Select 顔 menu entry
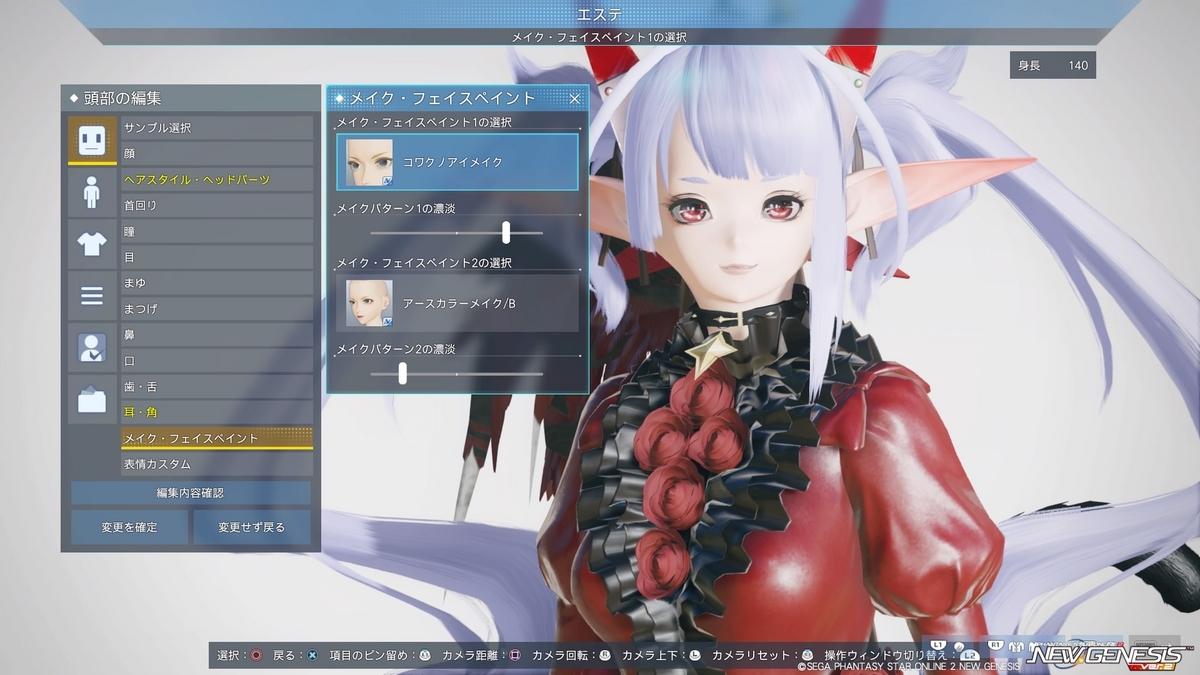This screenshot has height=675, width=1200. click(217, 154)
